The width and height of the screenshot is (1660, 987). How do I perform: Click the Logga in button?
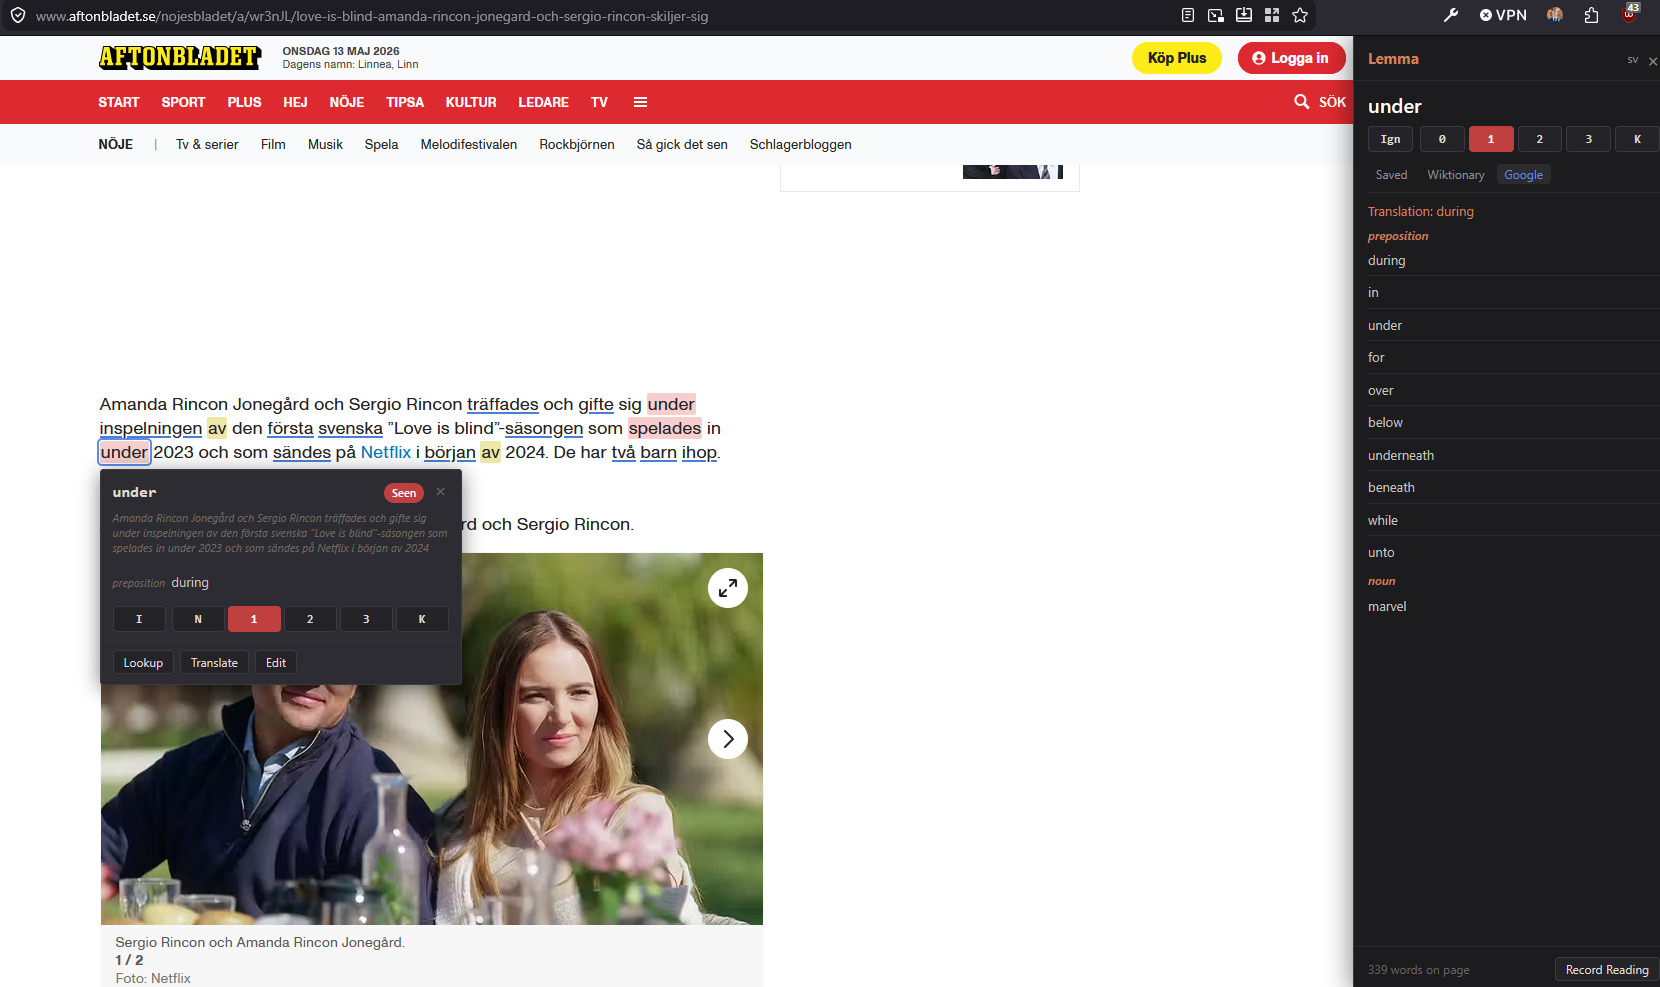pyautogui.click(x=1291, y=58)
